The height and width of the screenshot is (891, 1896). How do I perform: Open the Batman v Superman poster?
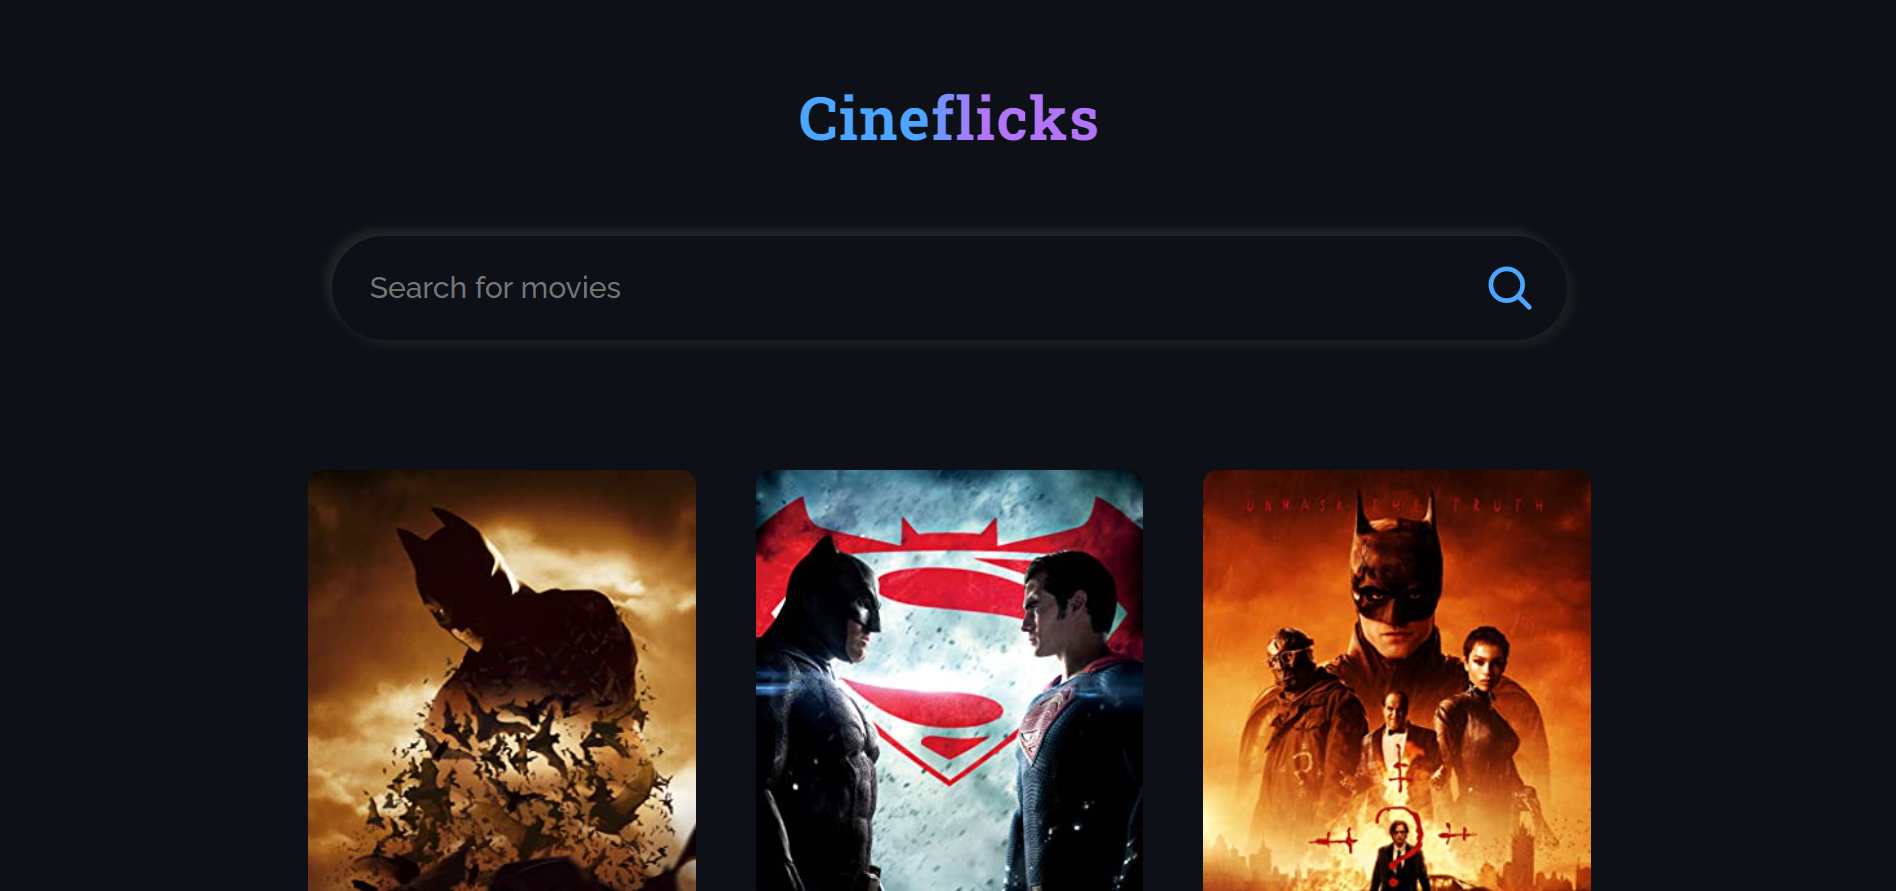tap(949, 680)
